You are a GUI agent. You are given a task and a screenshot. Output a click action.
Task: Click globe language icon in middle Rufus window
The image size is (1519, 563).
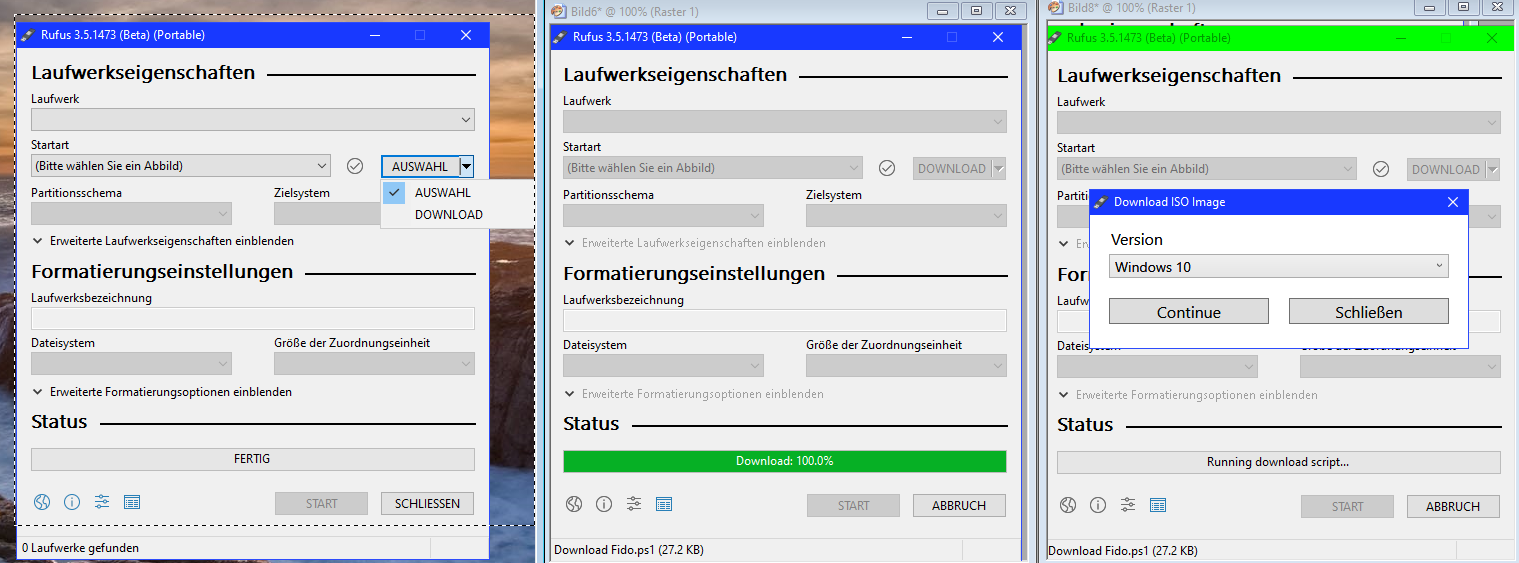[573, 505]
